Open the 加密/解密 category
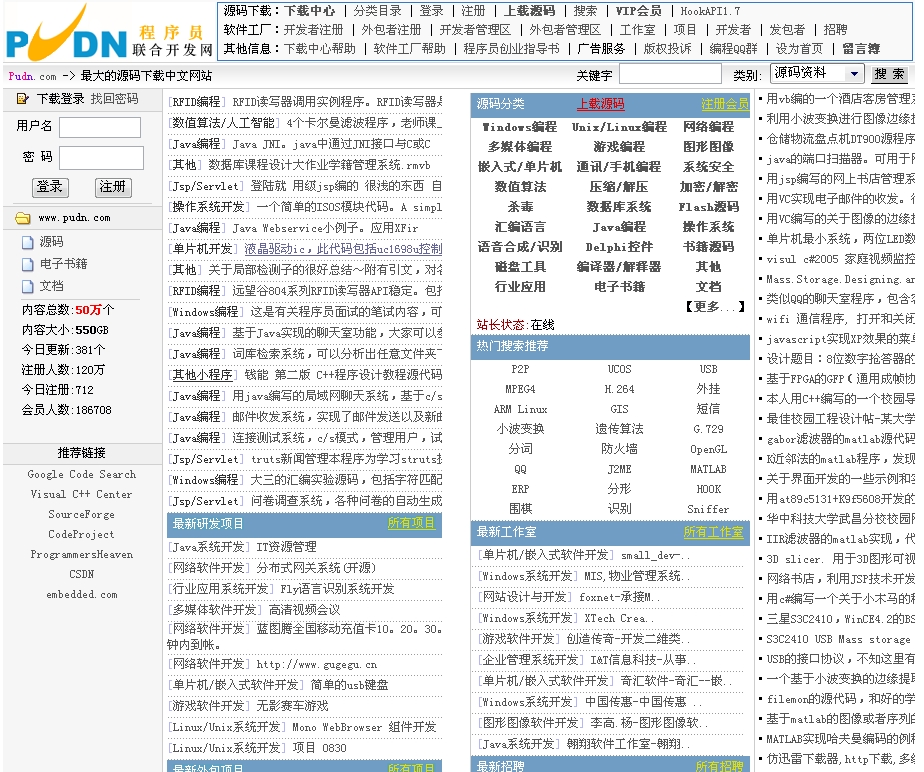This screenshot has width=924, height=772. (708, 187)
